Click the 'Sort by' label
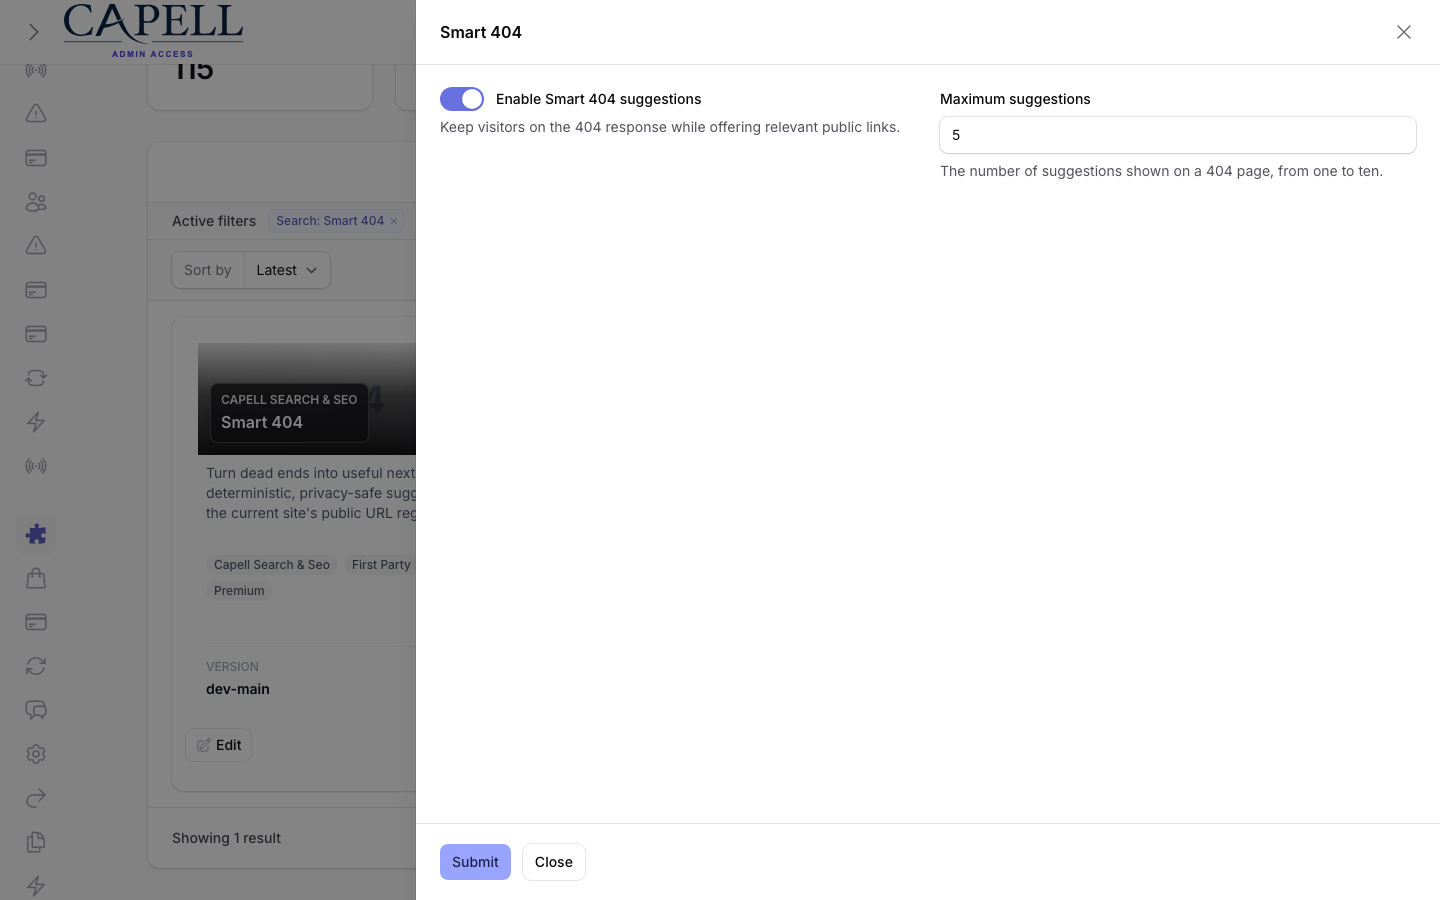Viewport: 1440px width, 900px height. click(208, 270)
